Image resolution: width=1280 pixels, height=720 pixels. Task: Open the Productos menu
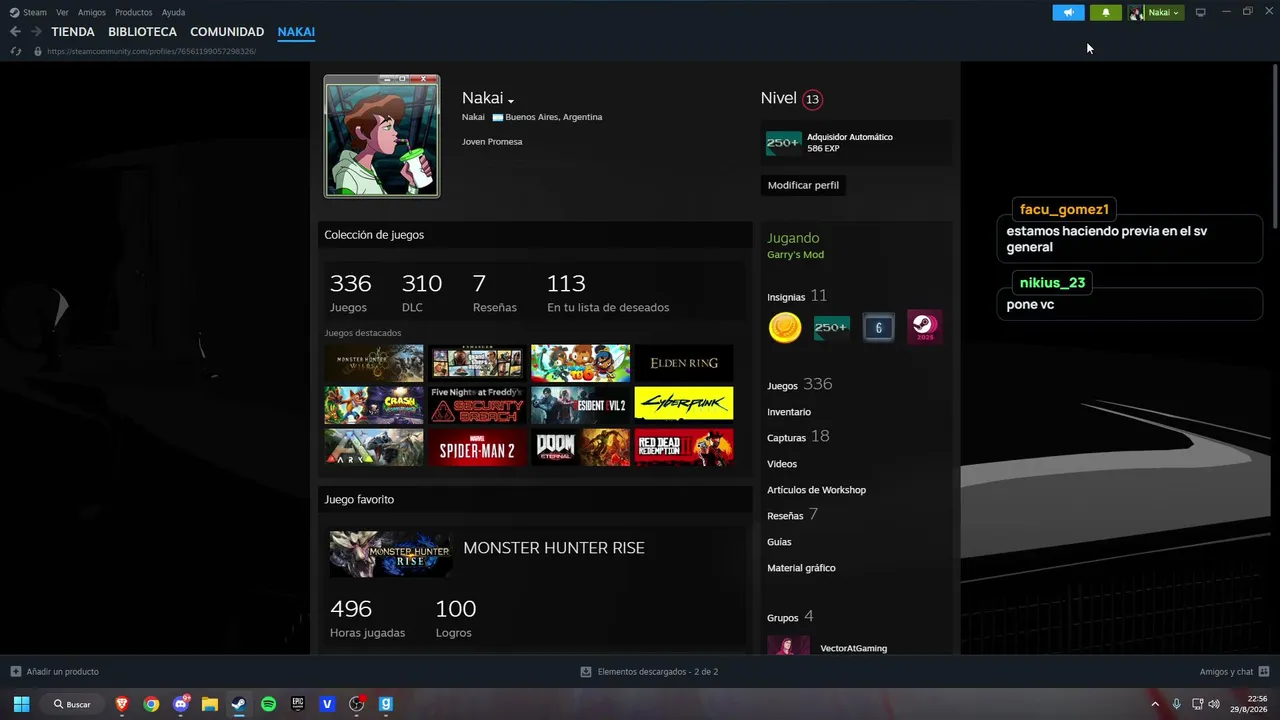(x=134, y=13)
